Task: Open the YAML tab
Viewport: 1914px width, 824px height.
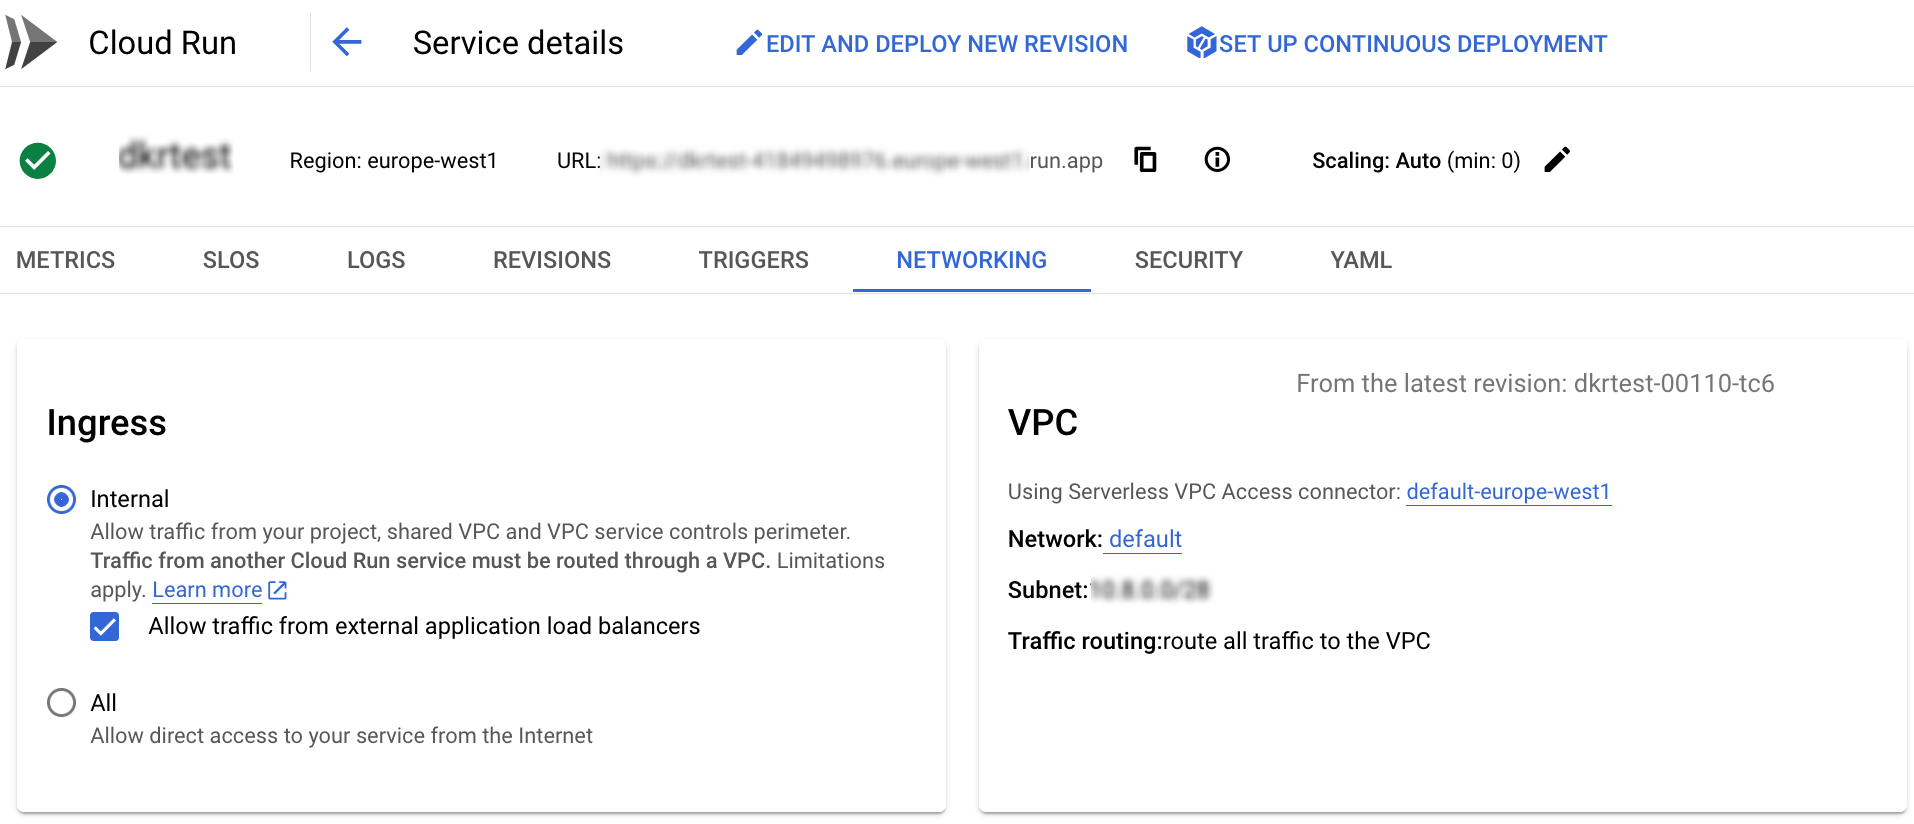Action: click(x=1361, y=260)
